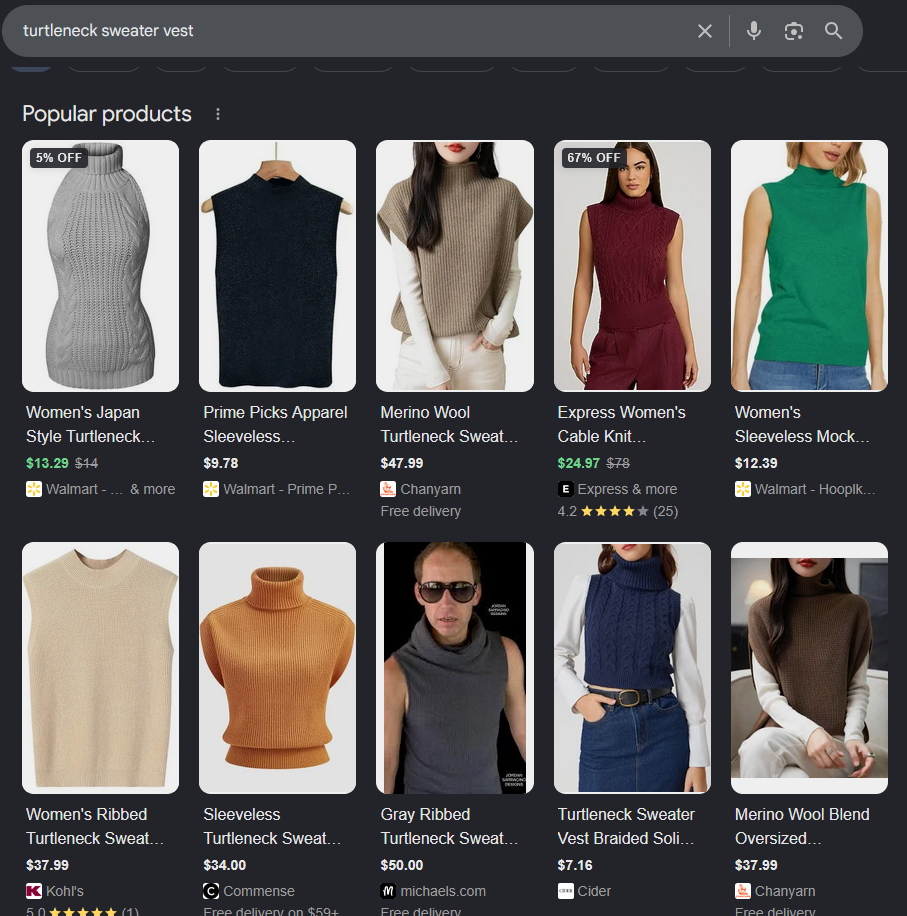The height and width of the screenshot is (916, 907).
Task: Click the 5% OFF discount badge
Action: 58,158
